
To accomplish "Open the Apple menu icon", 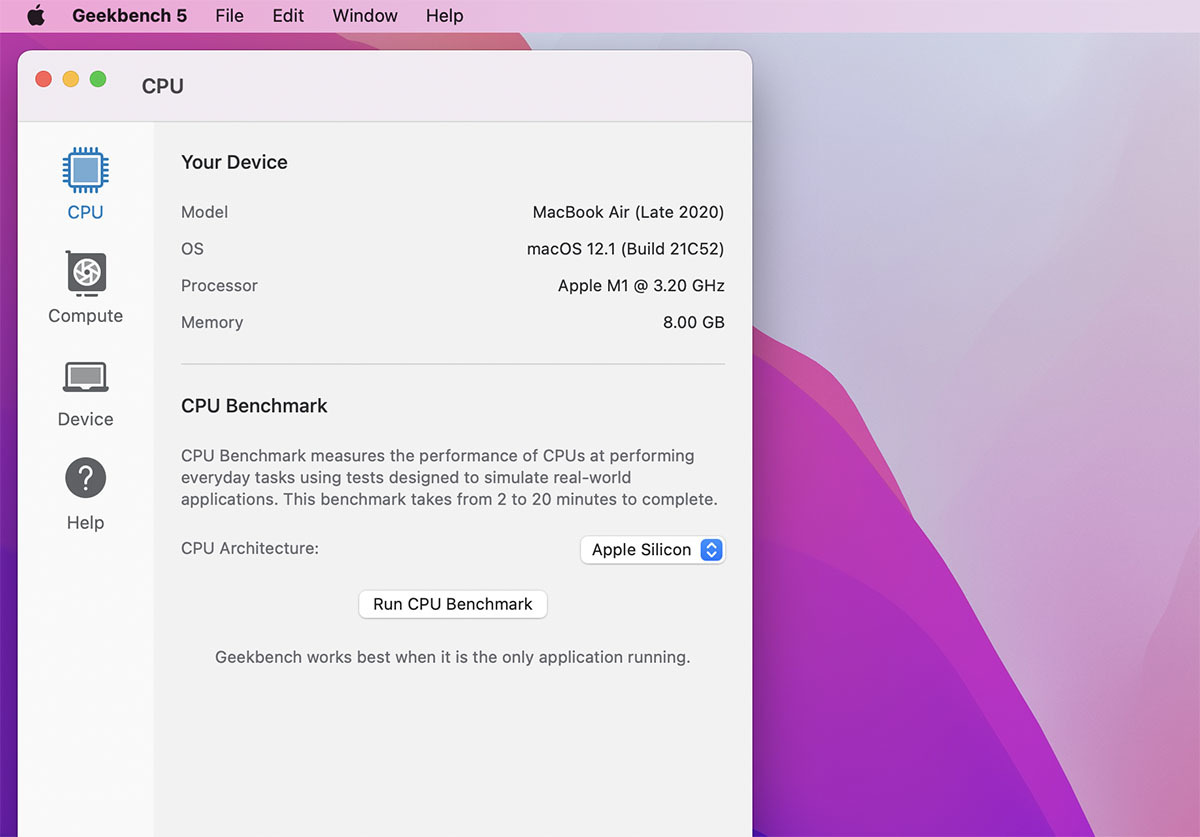I will 36,15.
